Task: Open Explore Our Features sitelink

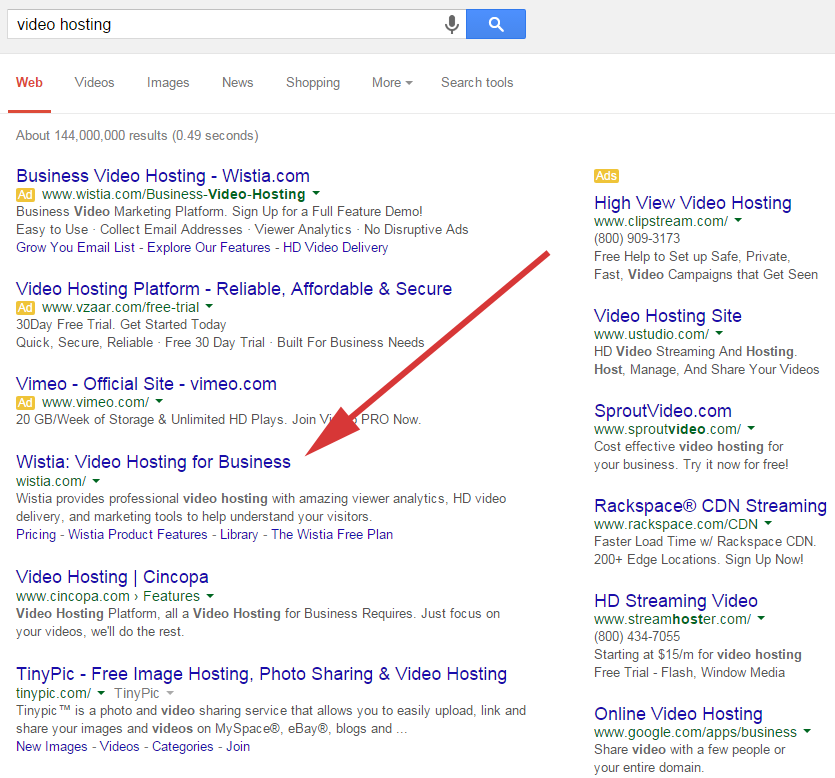Action: tap(209, 248)
